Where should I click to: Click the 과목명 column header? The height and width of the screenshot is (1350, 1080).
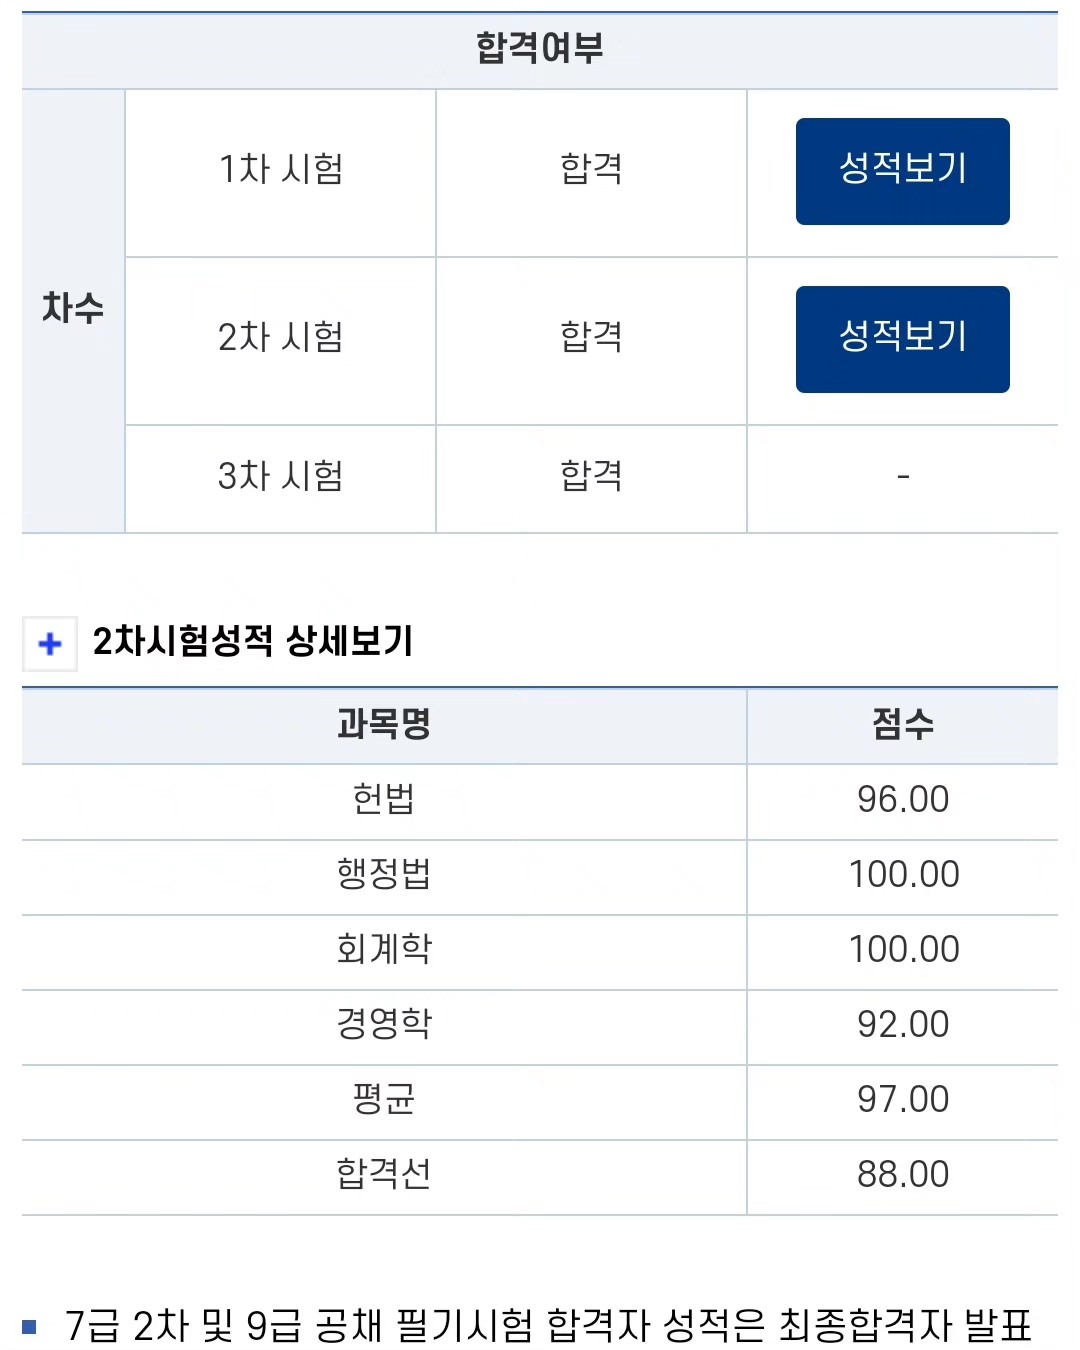pyautogui.click(x=384, y=724)
